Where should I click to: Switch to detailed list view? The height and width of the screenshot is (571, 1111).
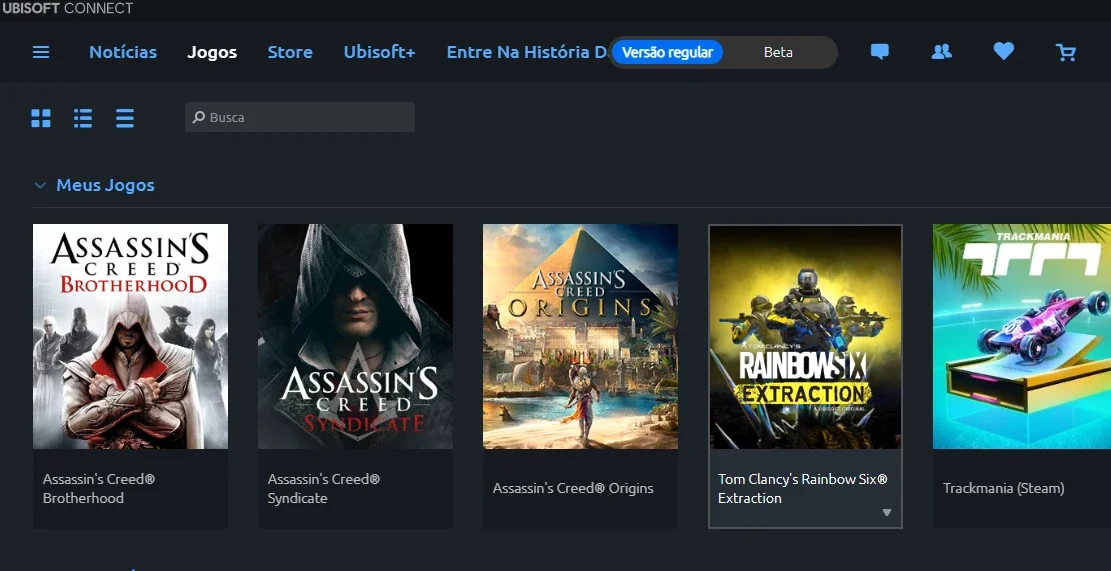83,118
